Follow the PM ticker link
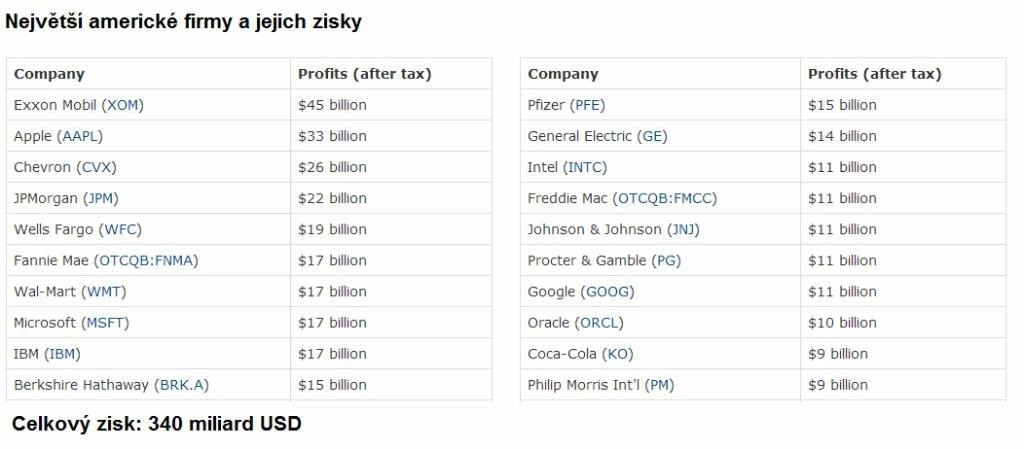This screenshot has width=1024, height=449. pos(660,385)
